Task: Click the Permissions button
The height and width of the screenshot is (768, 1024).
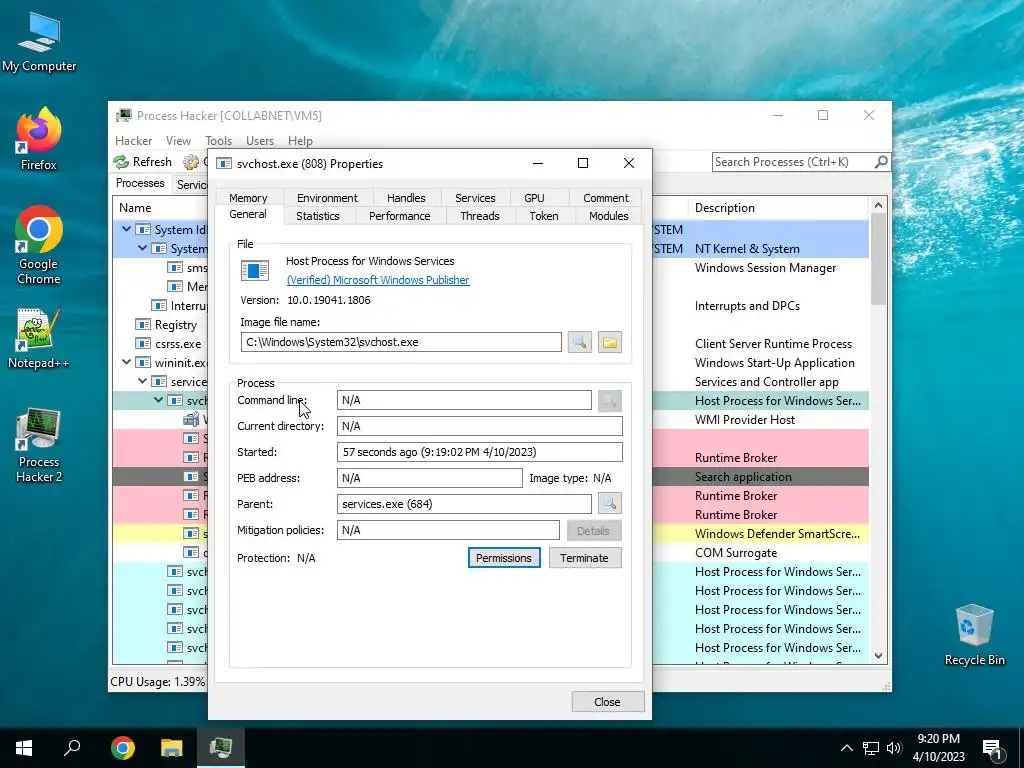Action: (x=504, y=558)
